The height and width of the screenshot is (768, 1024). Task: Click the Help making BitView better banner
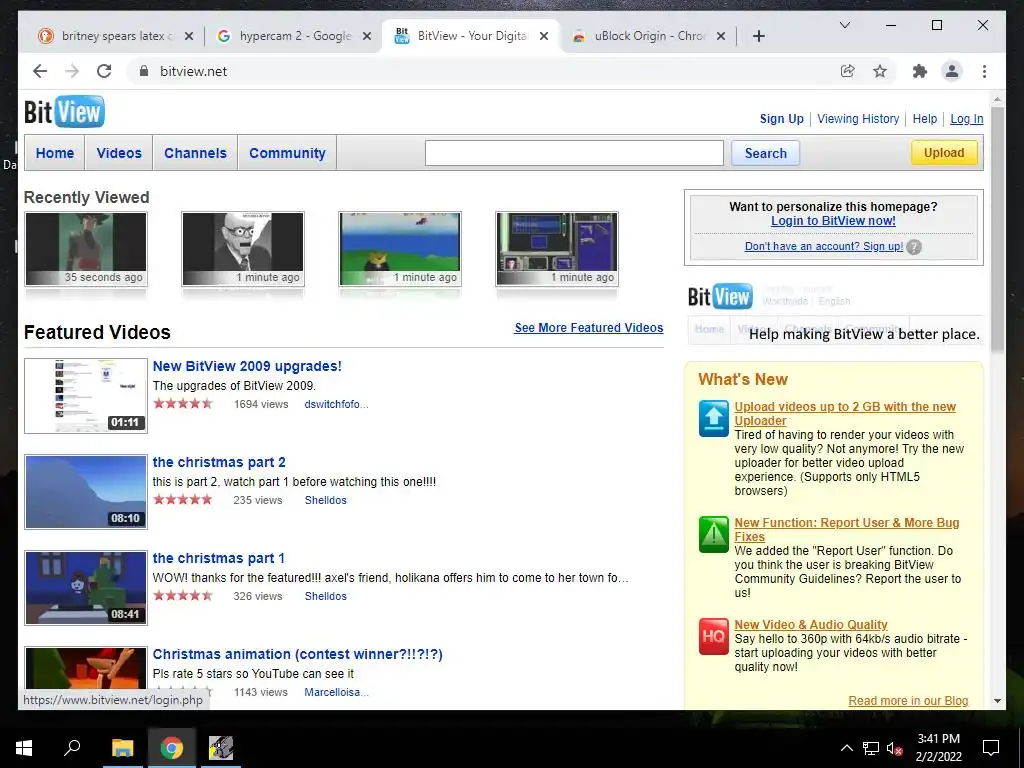[x=835, y=315]
